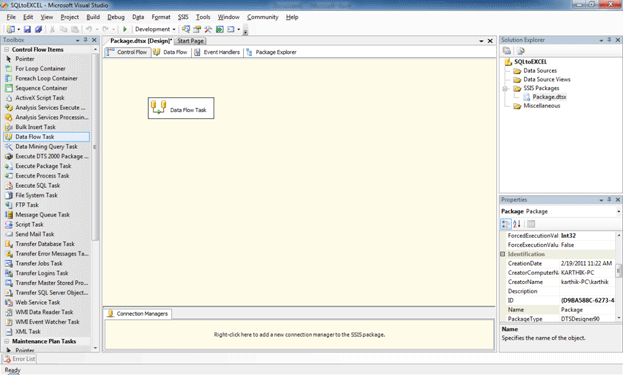Select the Data Flow Task box on canvas
Screen dimensions: 623x375
coord(181,108)
